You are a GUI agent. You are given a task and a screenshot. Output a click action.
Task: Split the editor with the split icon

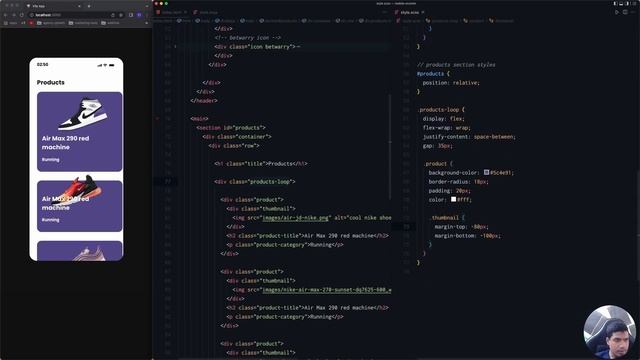625,12
